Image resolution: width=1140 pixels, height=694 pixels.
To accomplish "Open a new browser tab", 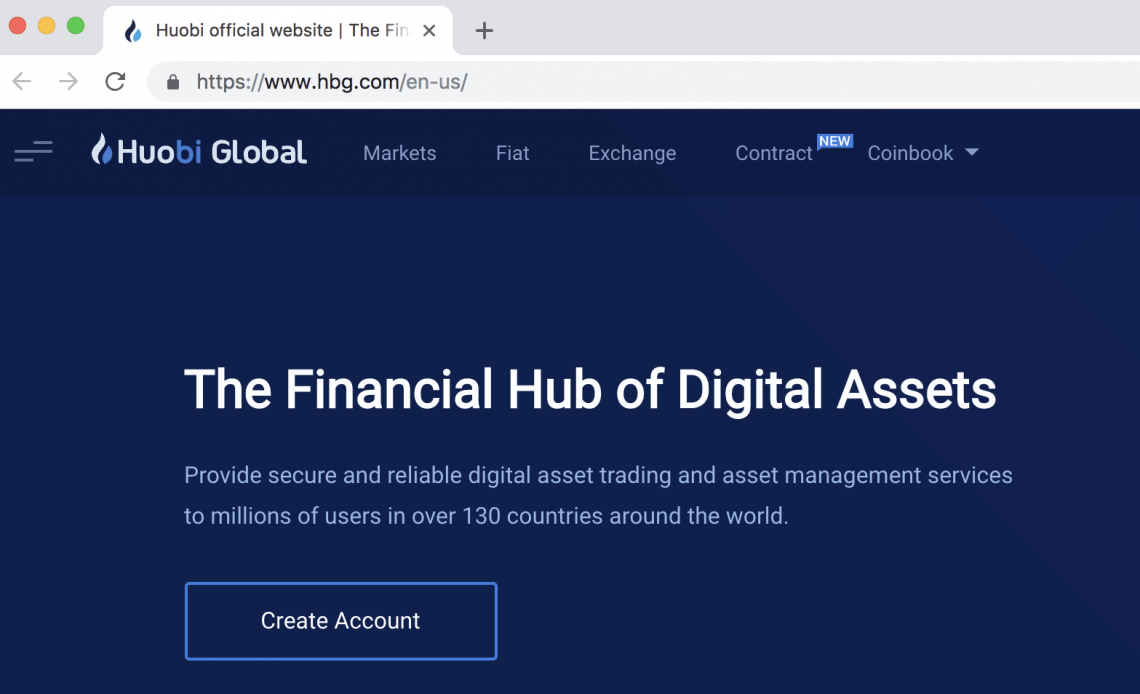I will (484, 31).
